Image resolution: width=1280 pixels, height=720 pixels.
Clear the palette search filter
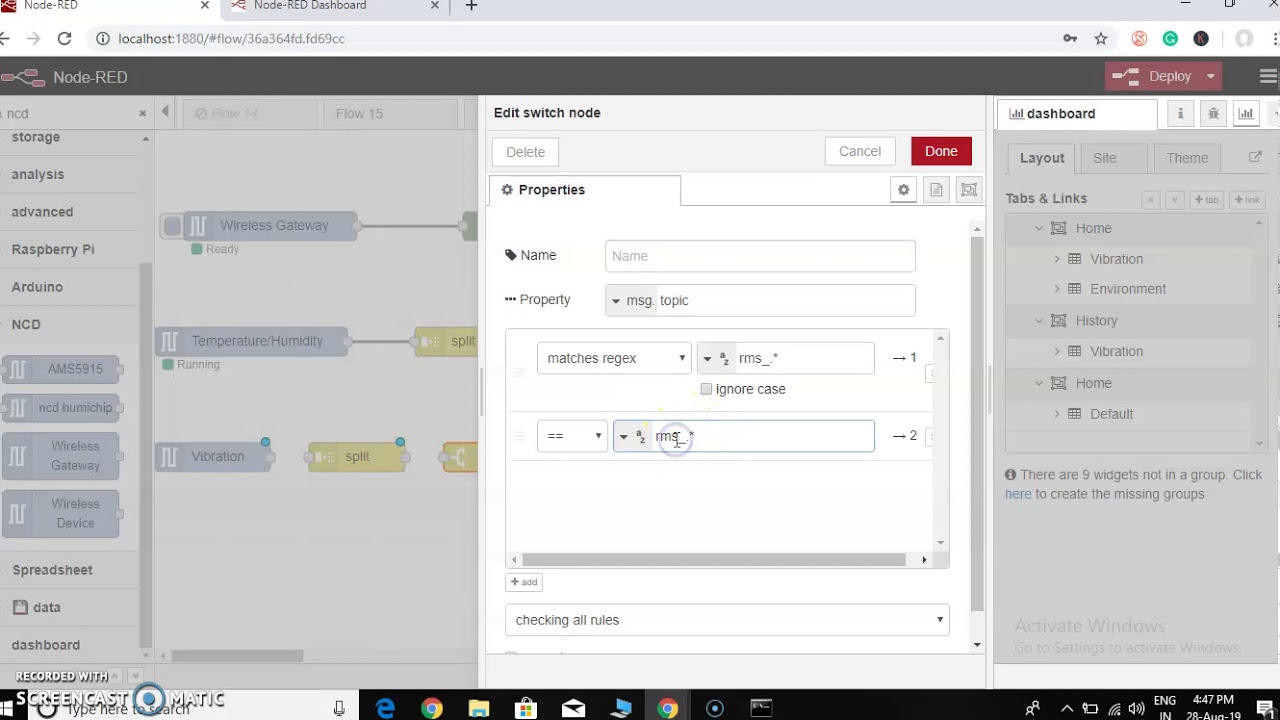(142, 114)
